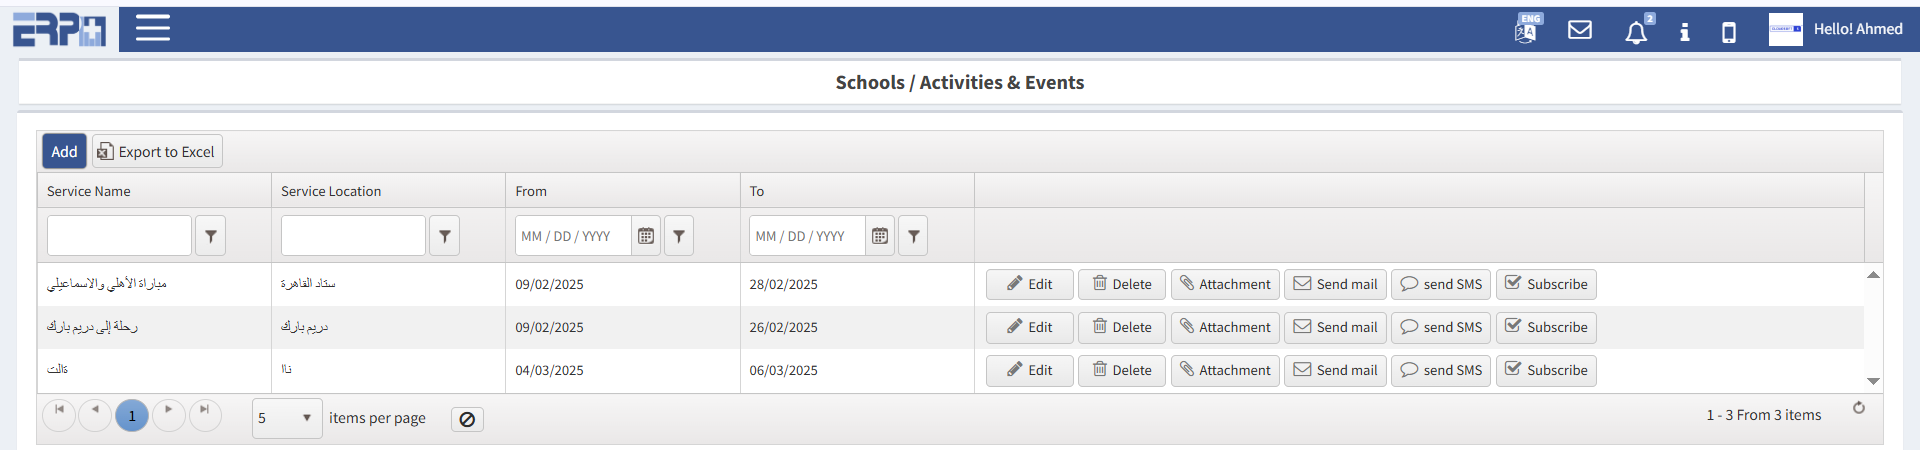This screenshot has height=450, width=1920.
Task: Open the From date calendar picker
Action: tap(646, 236)
